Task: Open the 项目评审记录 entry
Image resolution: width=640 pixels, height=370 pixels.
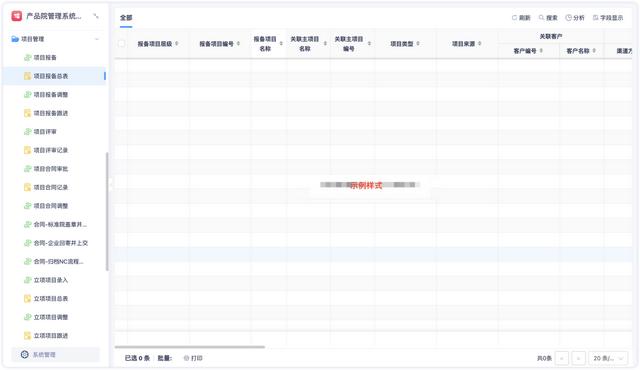Action: pyautogui.click(x=51, y=150)
